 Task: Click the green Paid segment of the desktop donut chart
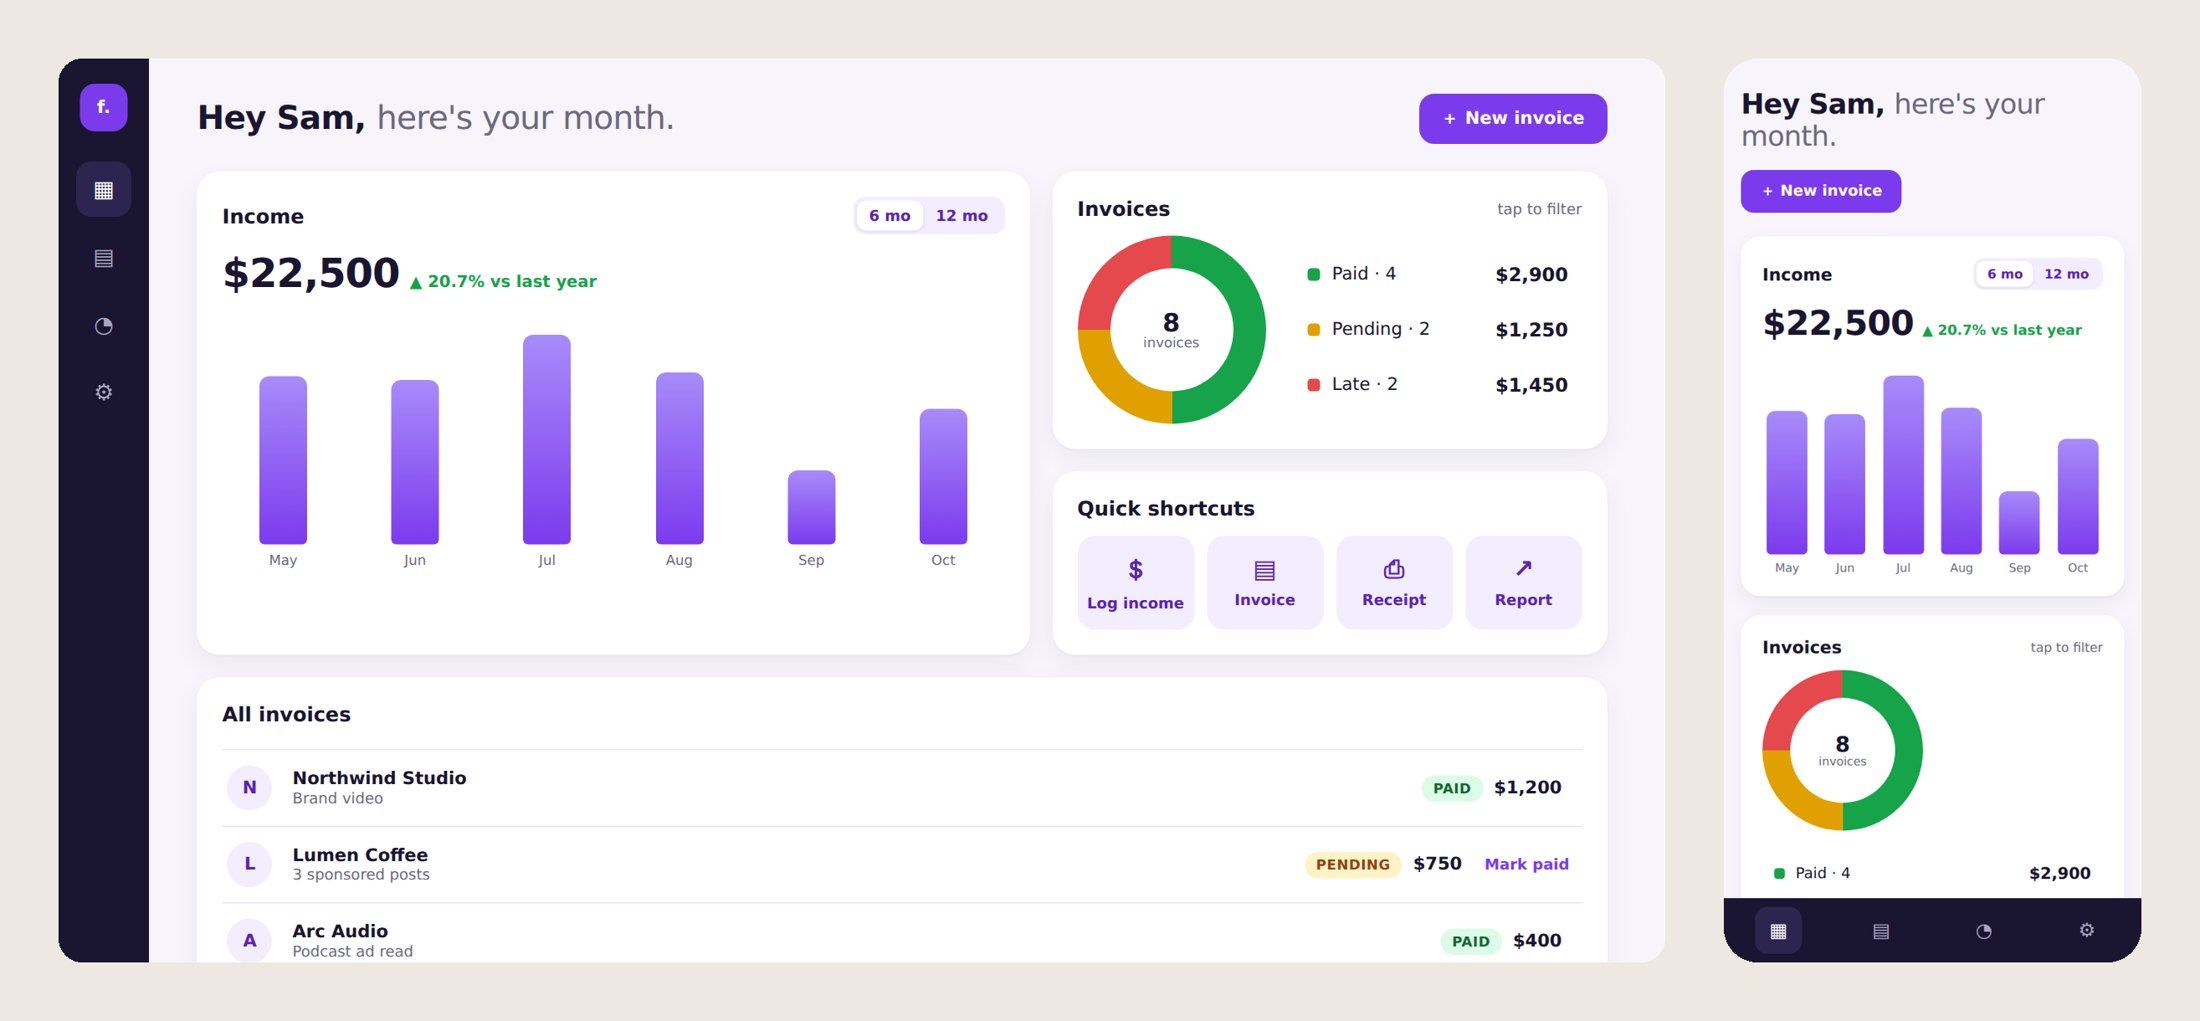pyautogui.click(x=1249, y=330)
